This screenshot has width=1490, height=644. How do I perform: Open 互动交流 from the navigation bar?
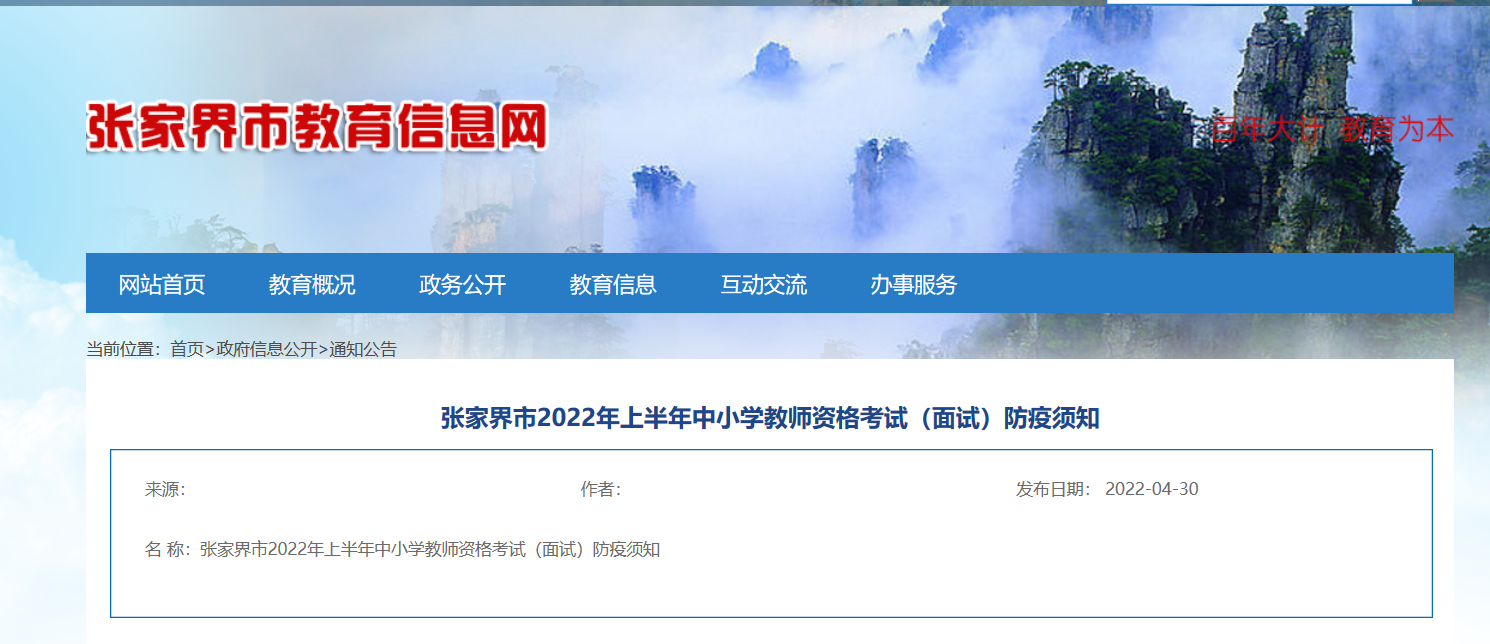pyautogui.click(x=764, y=285)
